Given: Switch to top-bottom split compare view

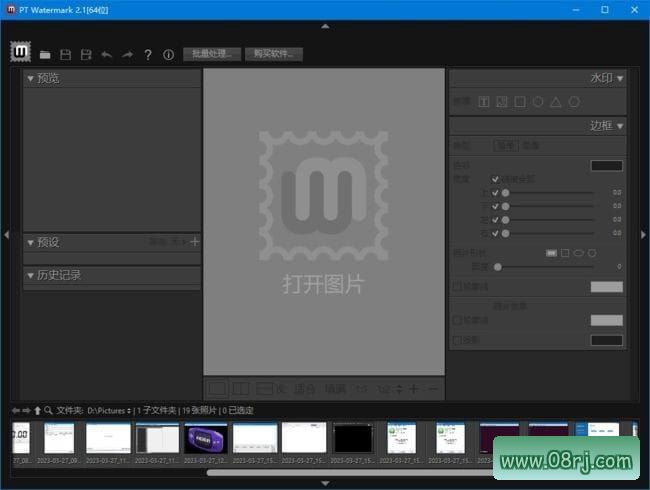Looking at the screenshot, I should (264, 389).
